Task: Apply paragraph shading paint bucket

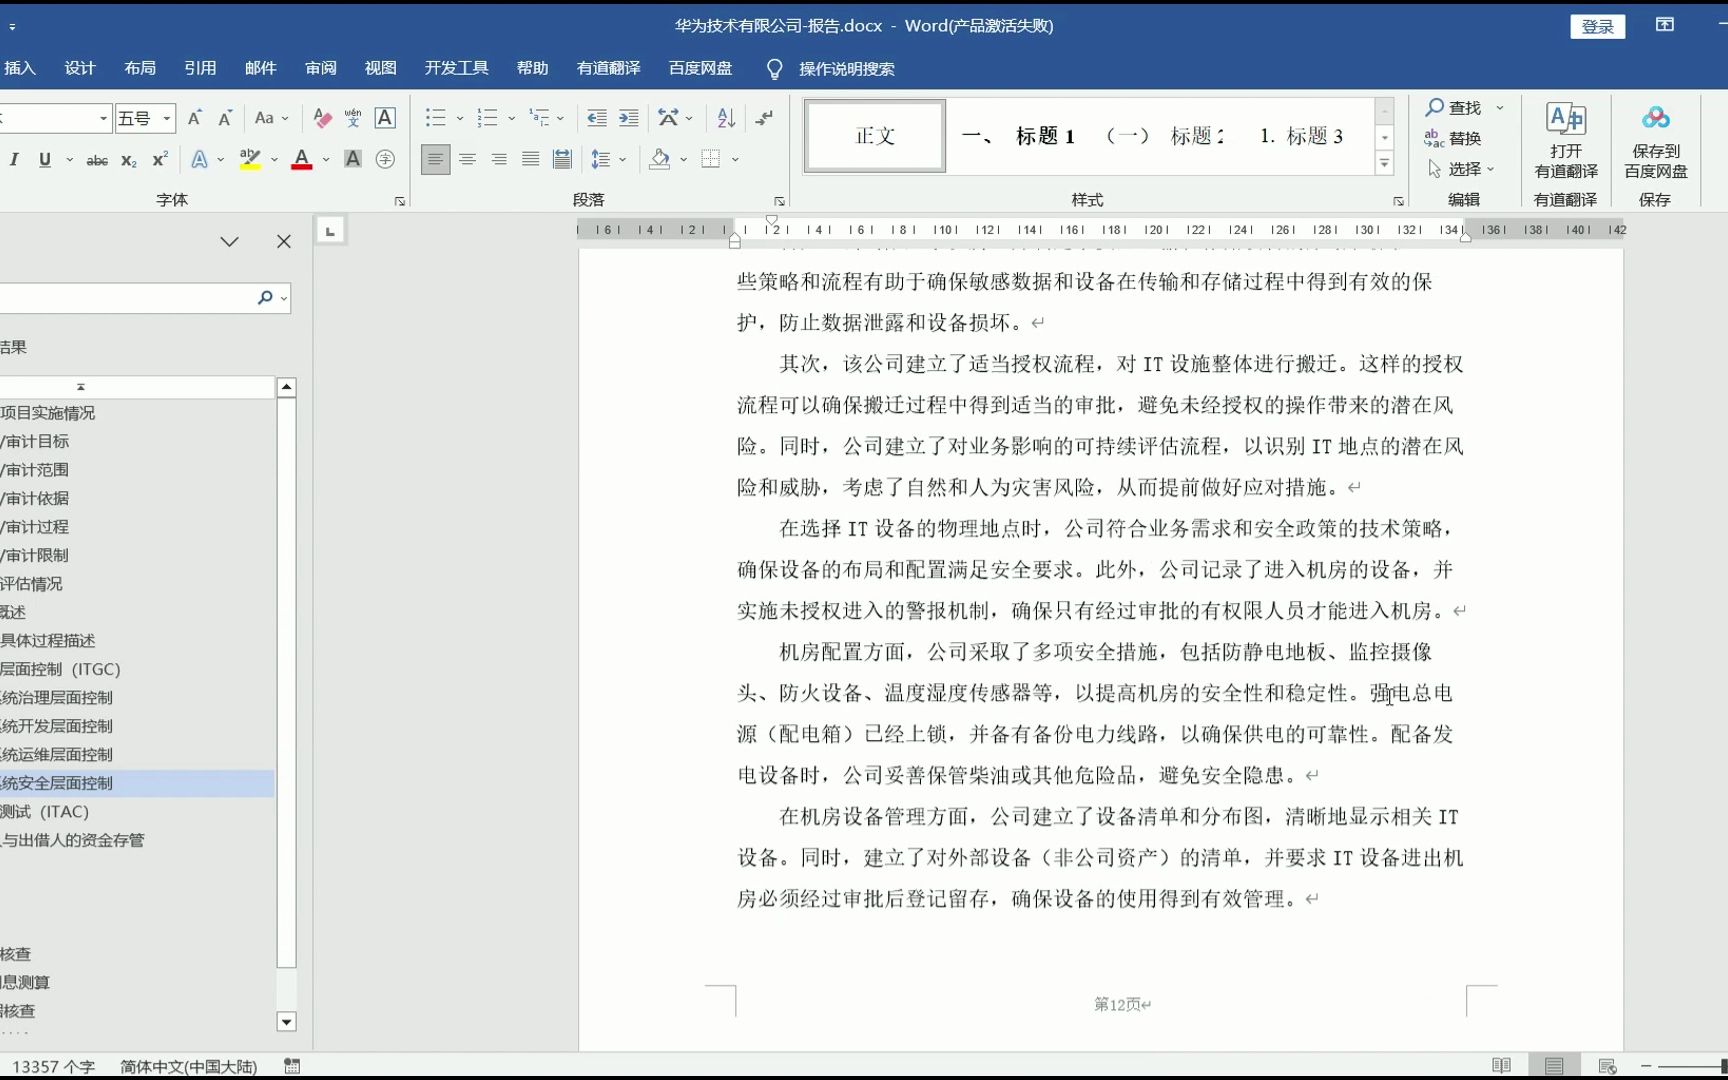Action: pos(660,159)
